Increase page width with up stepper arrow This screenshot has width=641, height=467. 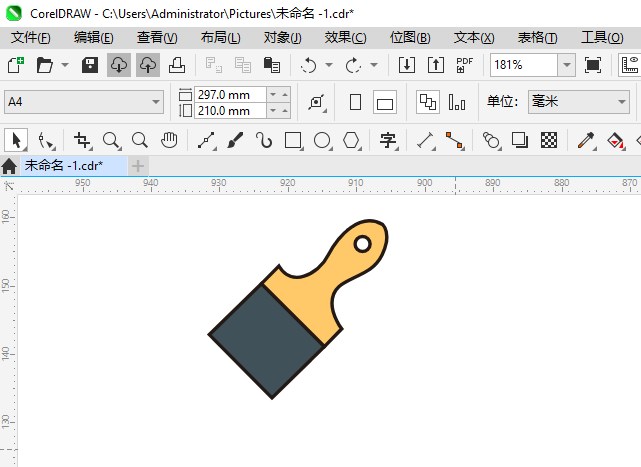point(285,95)
